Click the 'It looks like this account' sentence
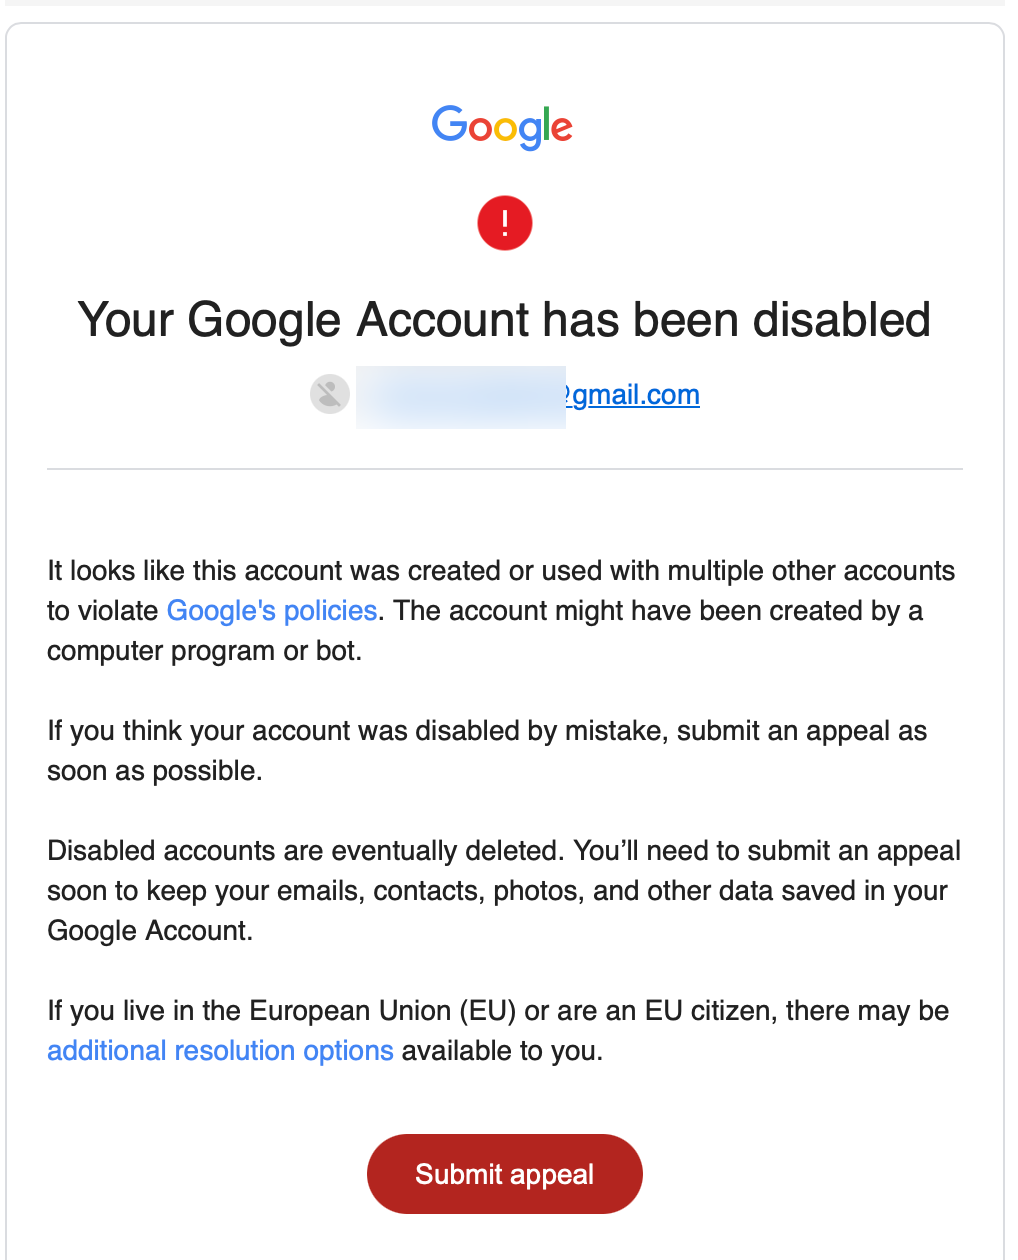This screenshot has height=1260, width=1018. coord(501,571)
